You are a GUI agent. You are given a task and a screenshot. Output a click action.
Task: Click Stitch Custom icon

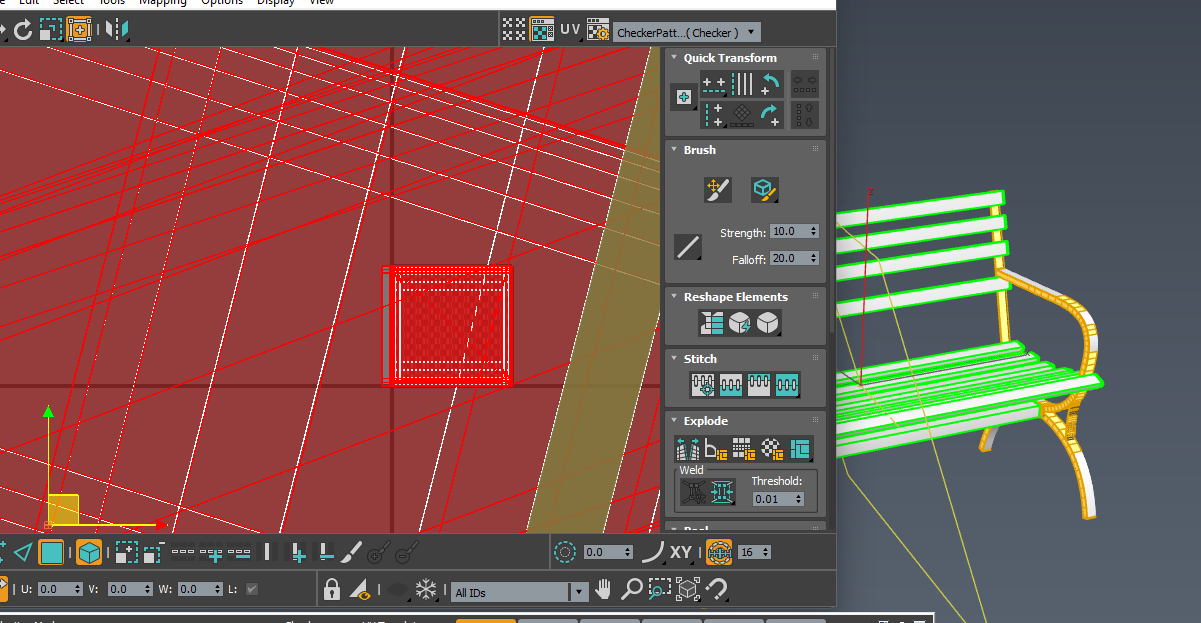point(787,385)
